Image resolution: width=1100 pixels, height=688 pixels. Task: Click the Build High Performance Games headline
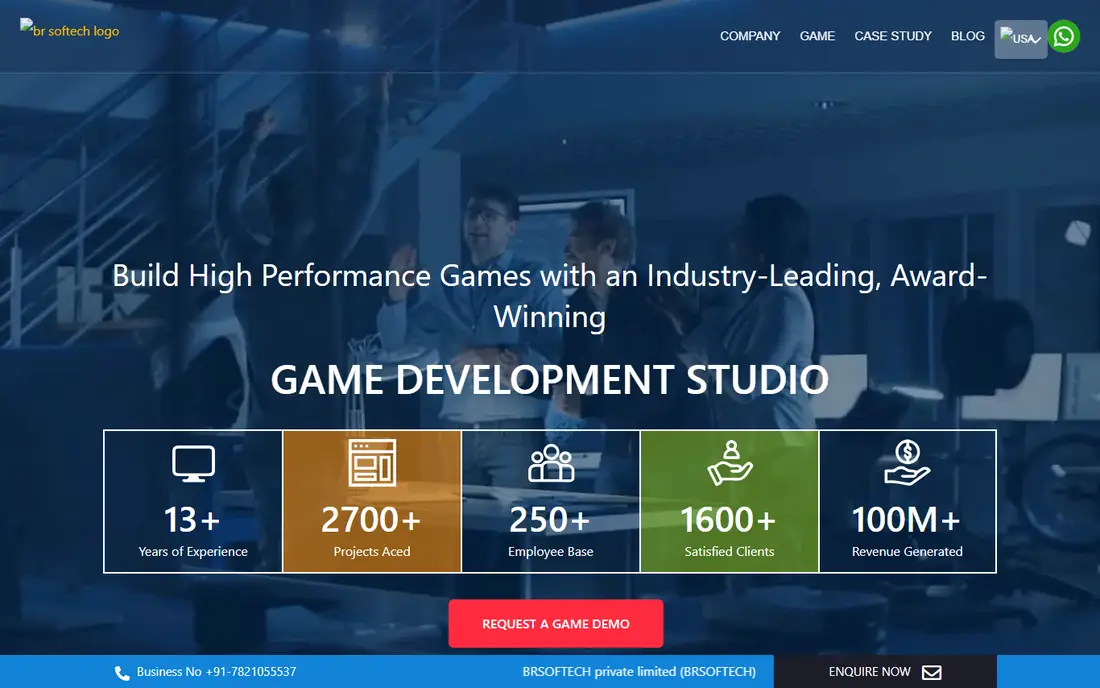point(550,295)
